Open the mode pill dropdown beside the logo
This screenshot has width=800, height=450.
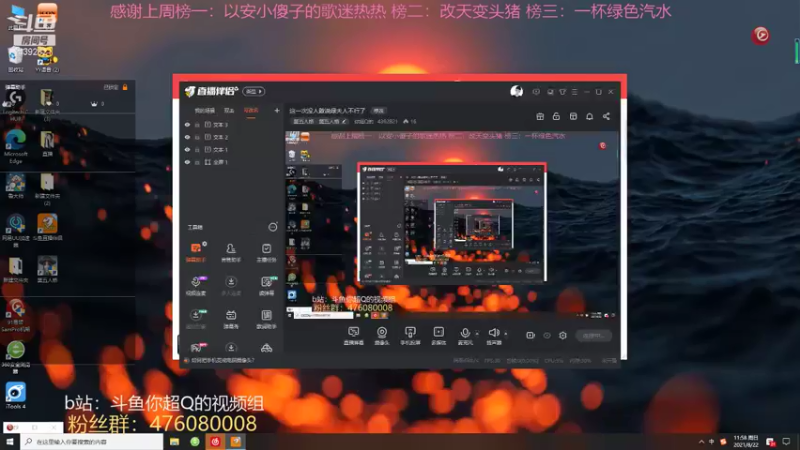click(254, 91)
